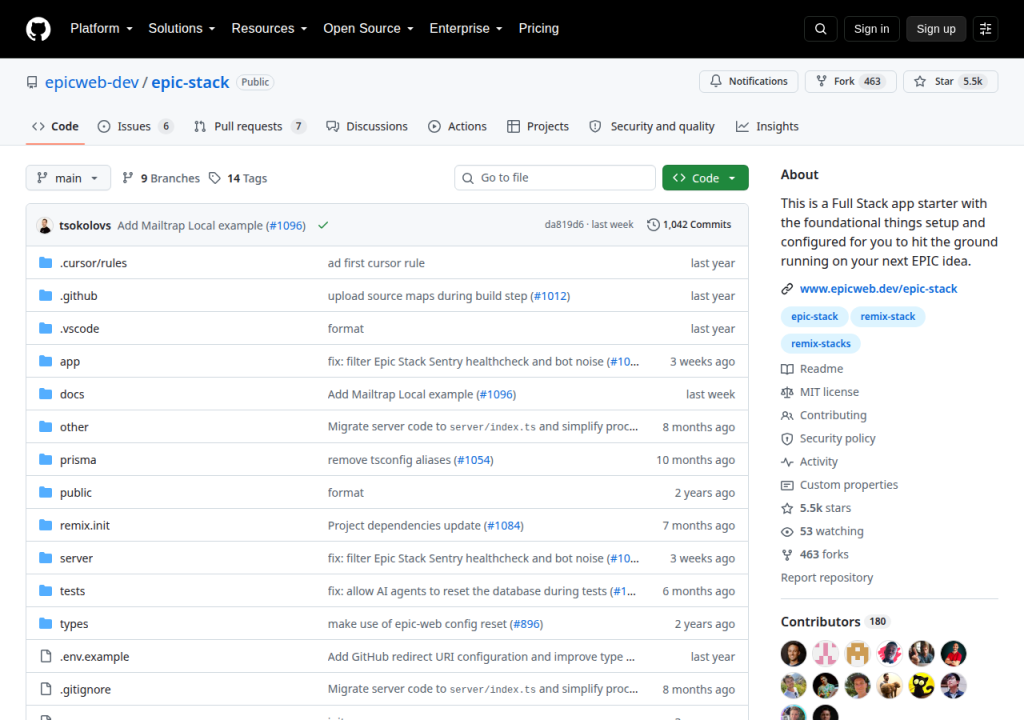Click the file icon for .gitignore
Viewport: 1024px width, 720px height.
click(45, 689)
